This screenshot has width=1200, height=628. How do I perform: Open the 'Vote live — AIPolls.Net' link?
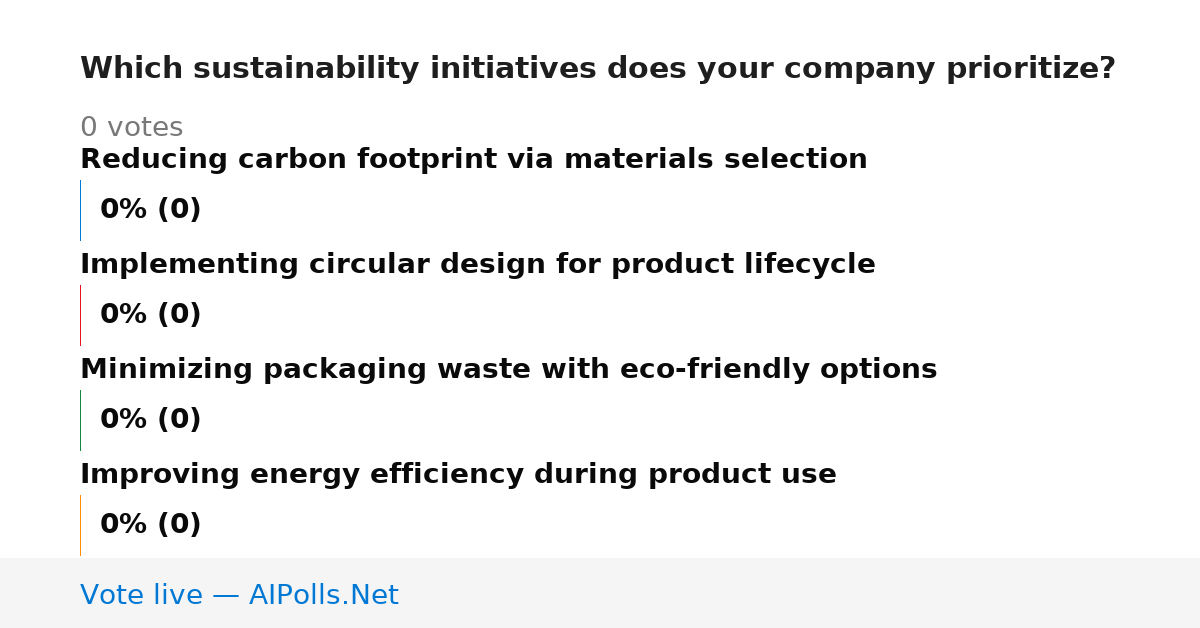[239, 595]
